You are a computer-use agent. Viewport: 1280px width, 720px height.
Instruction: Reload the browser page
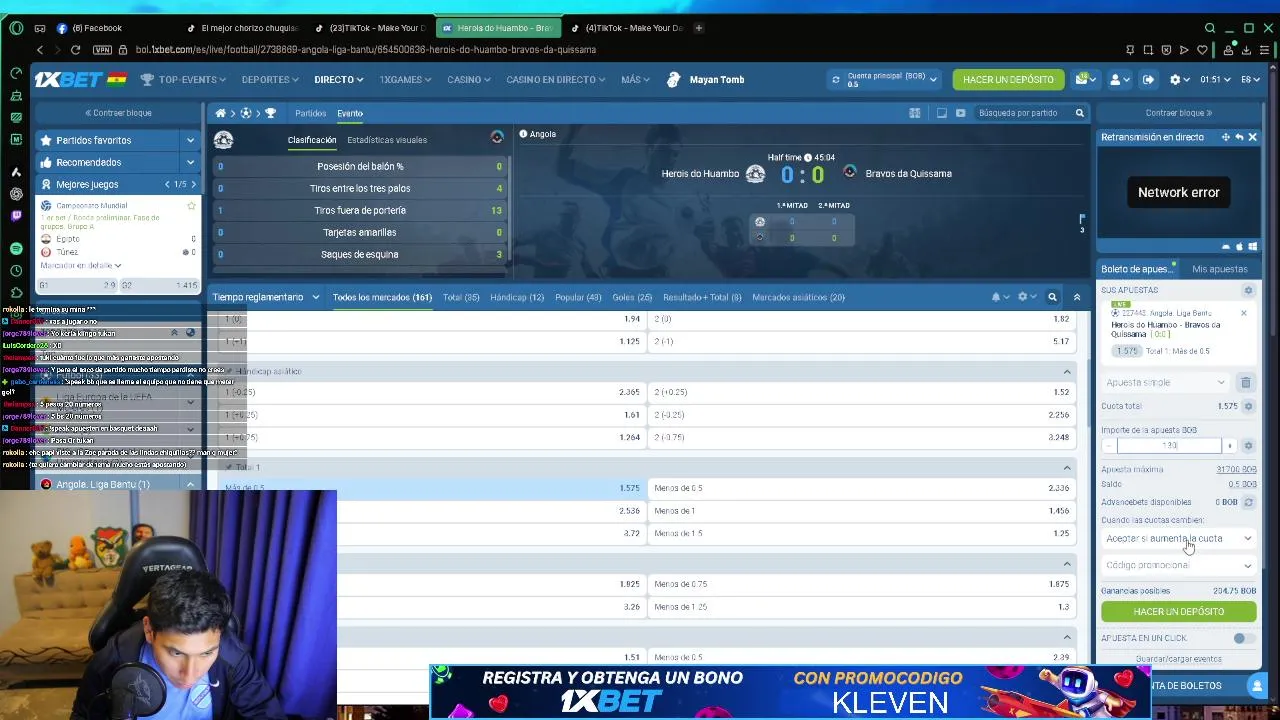point(75,49)
